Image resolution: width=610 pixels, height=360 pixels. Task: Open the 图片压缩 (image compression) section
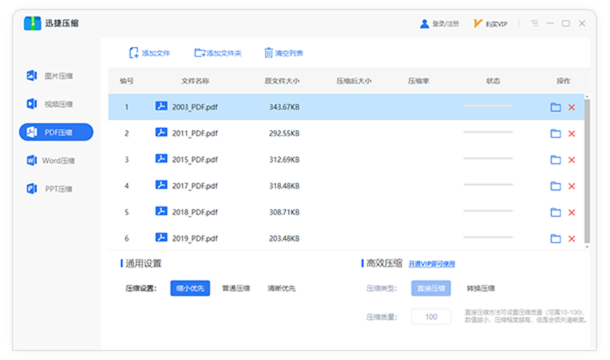pos(49,76)
